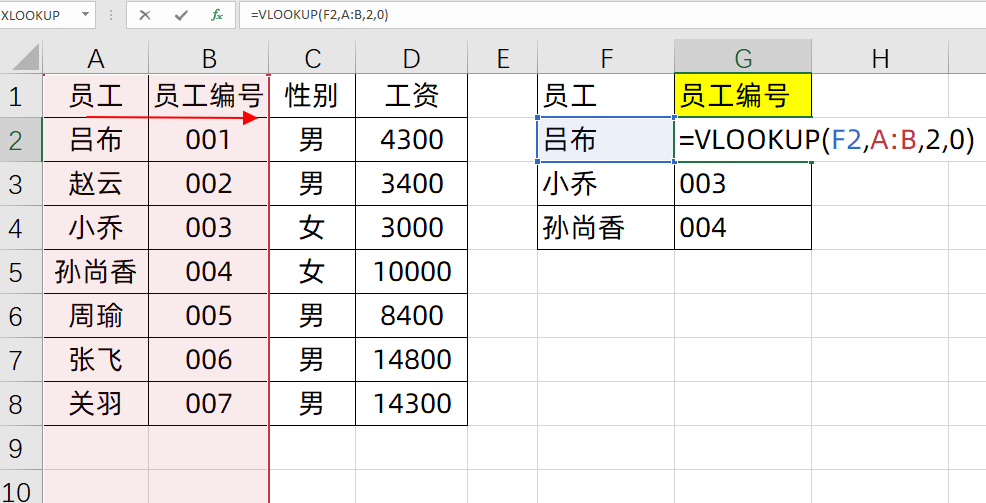Image resolution: width=986 pixels, height=503 pixels.
Task: Click gender cell for 小乔 row
Action: click(312, 228)
